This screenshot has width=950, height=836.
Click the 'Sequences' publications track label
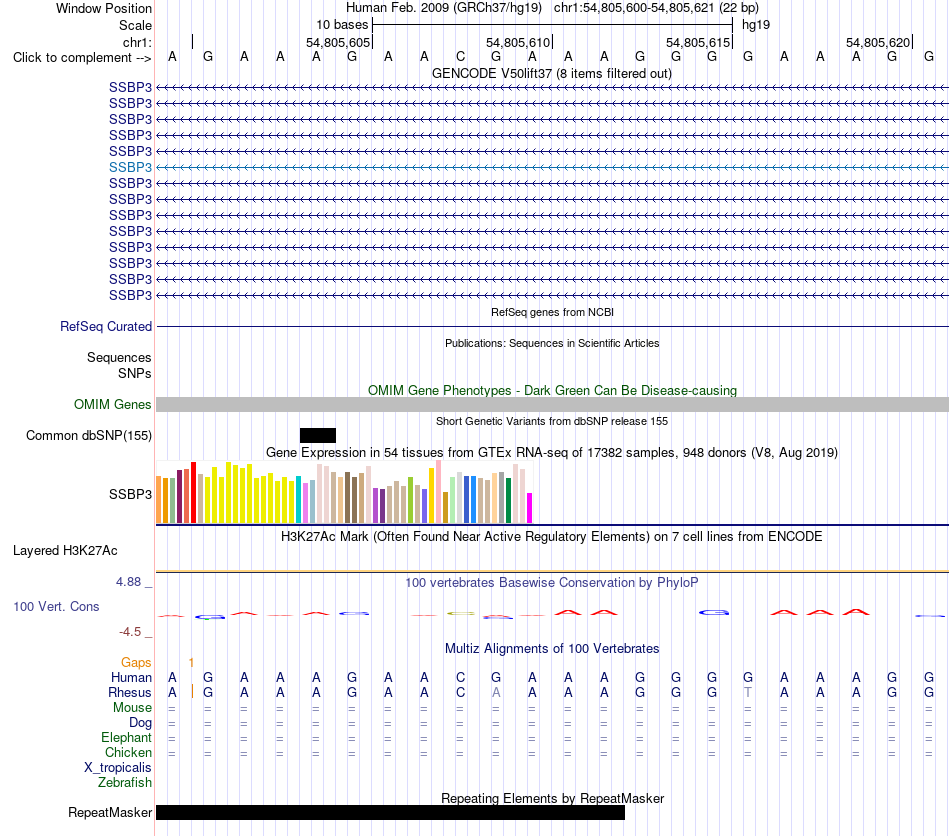(x=119, y=357)
